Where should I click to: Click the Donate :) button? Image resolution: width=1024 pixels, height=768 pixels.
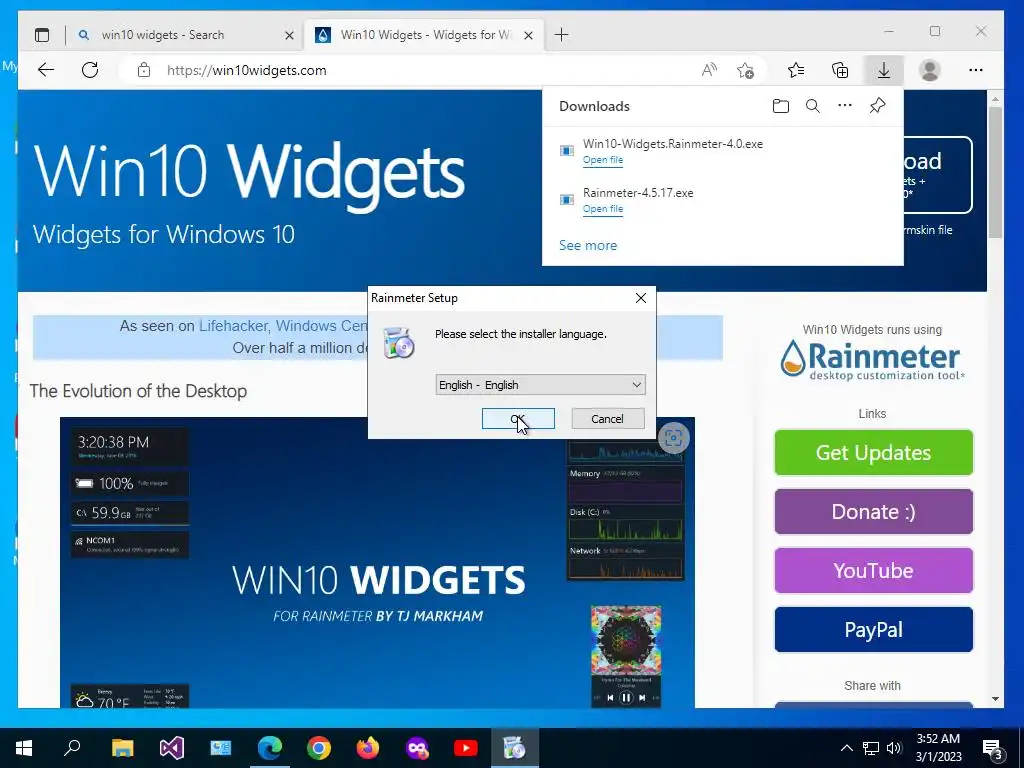873,511
